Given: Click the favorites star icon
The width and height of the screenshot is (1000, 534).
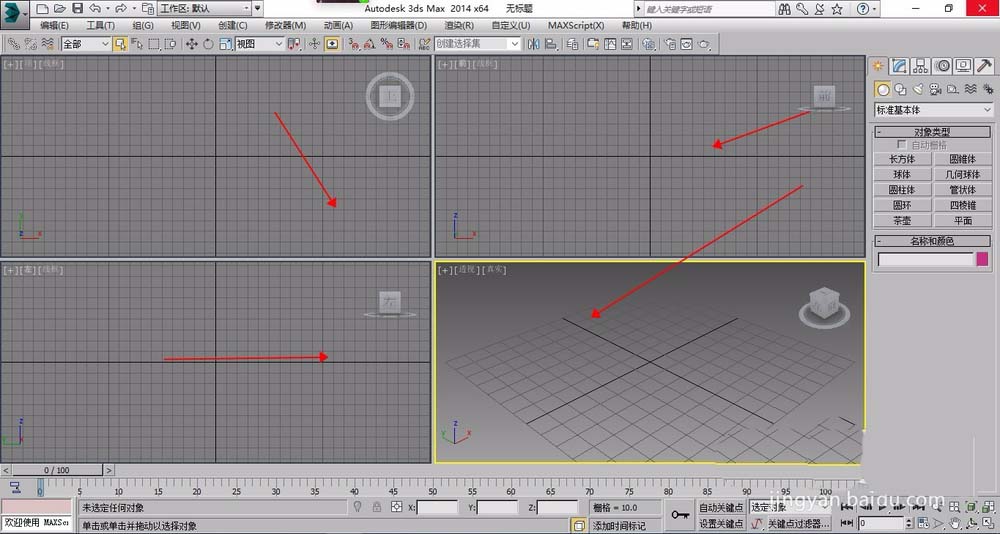Looking at the screenshot, I should coord(837,9).
